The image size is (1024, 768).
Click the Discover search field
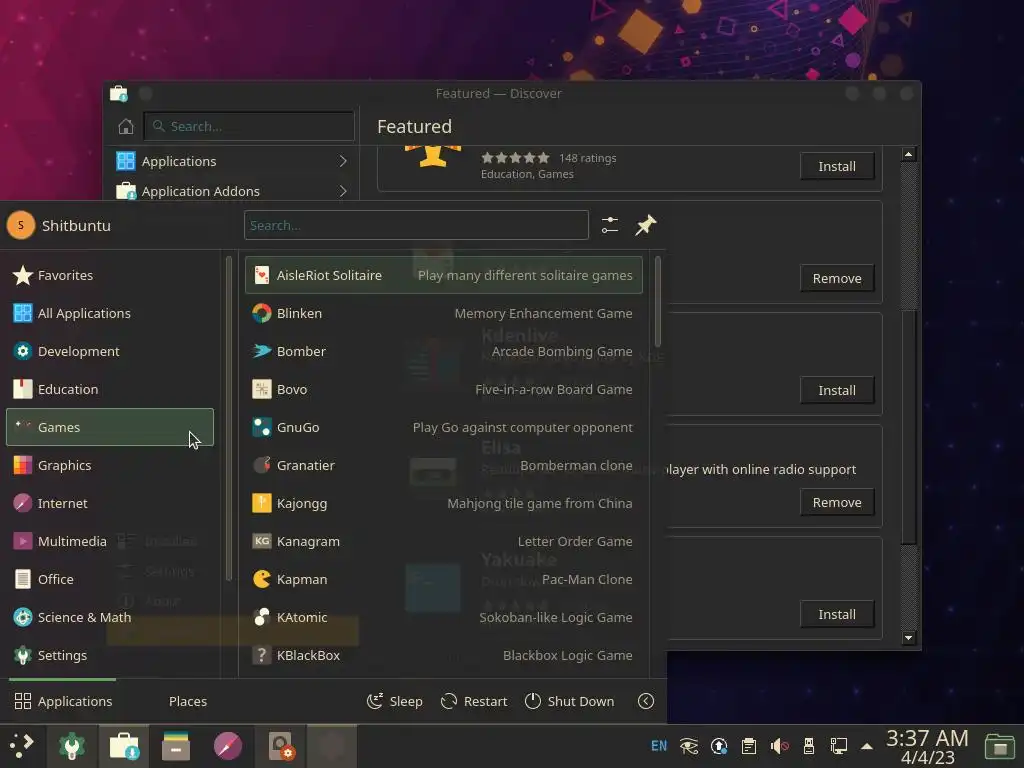click(x=249, y=126)
